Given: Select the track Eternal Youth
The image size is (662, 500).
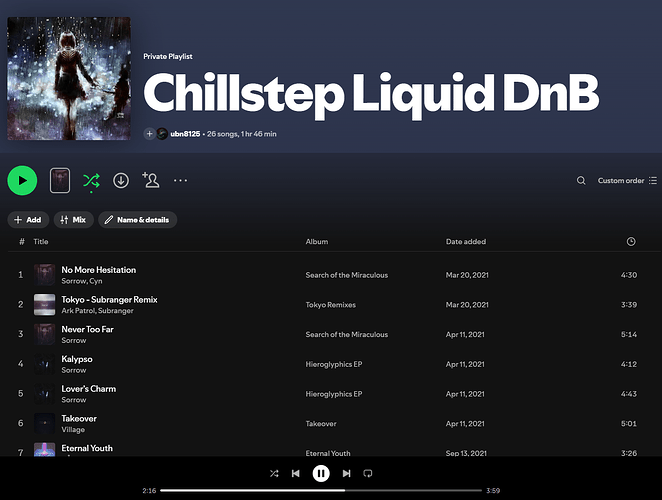Looking at the screenshot, I should point(87,448).
